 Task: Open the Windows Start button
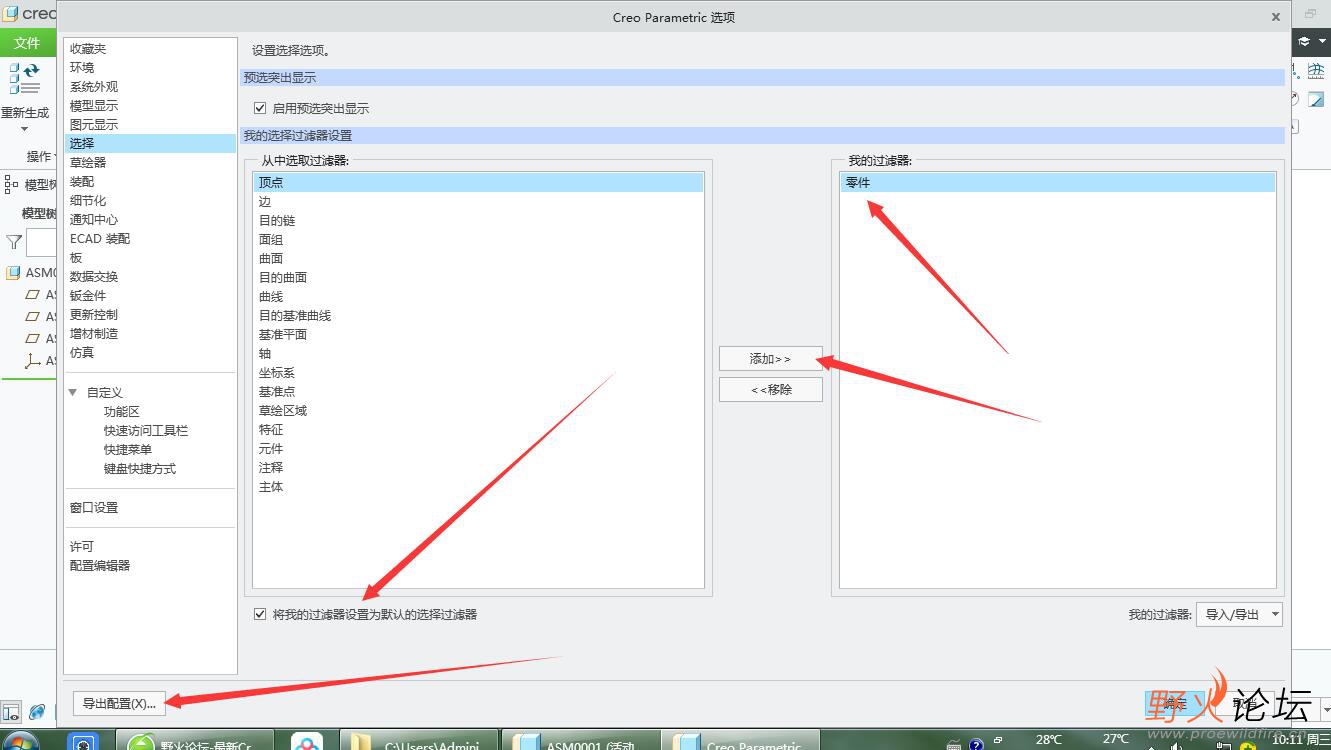(x=20, y=741)
